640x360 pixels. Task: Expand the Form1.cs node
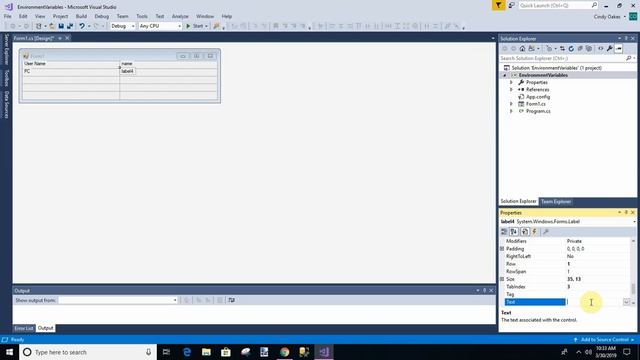pos(511,104)
